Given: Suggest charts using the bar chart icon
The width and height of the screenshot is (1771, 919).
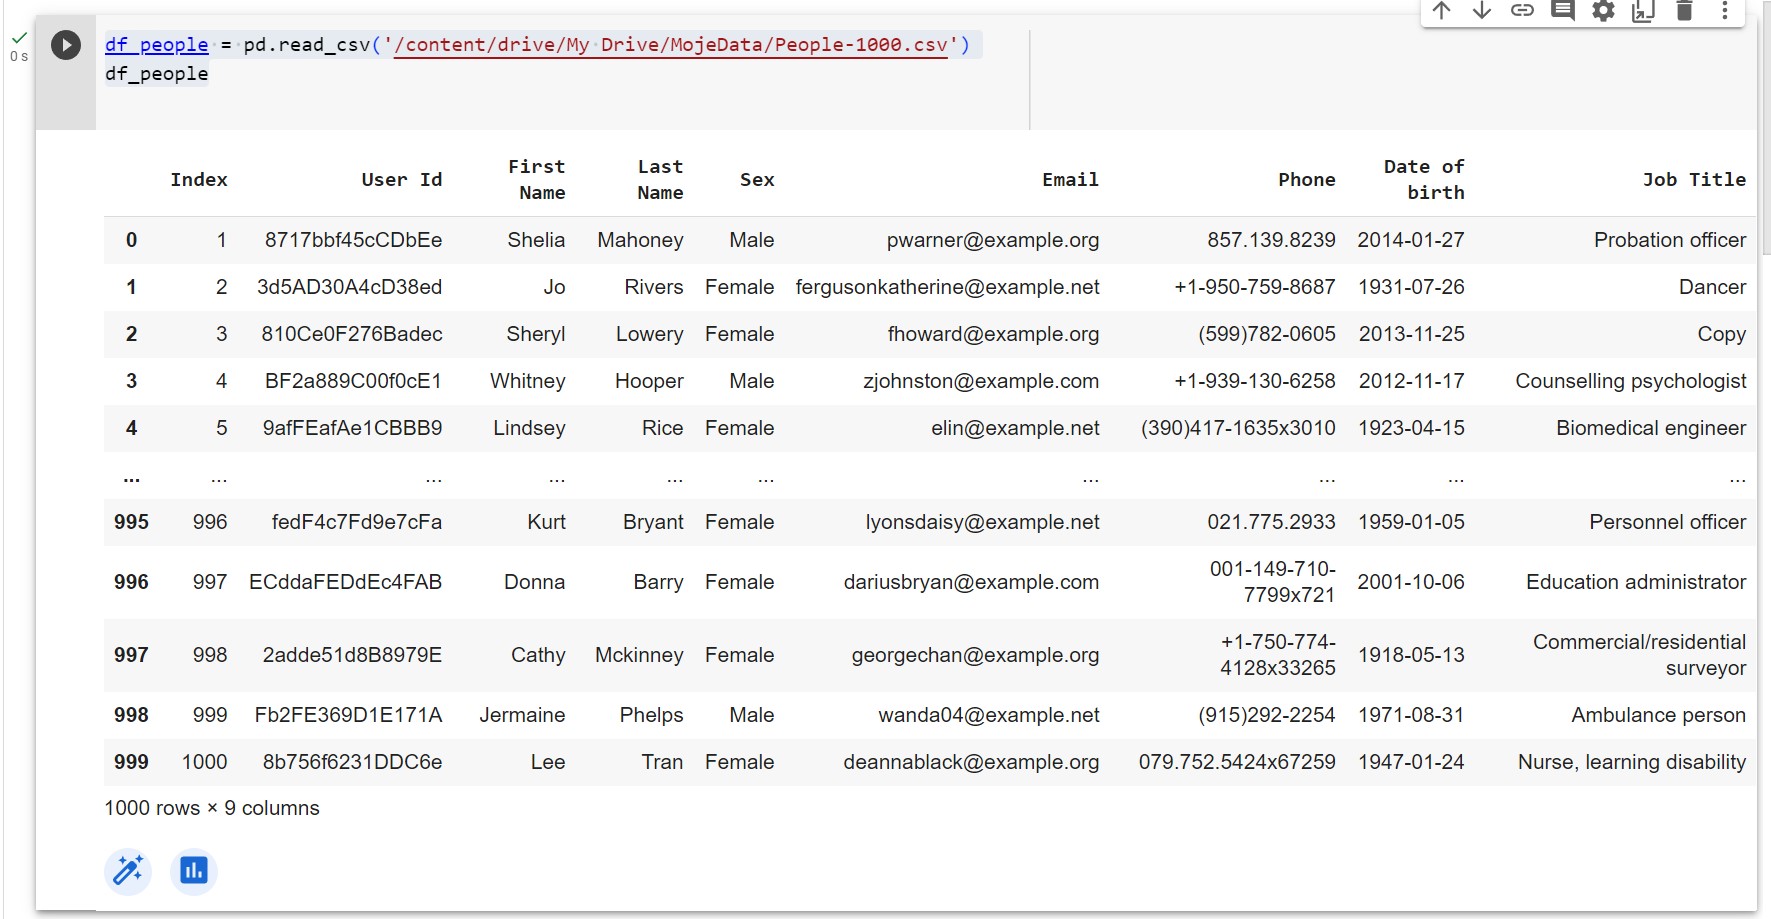Looking at the screenshot, I should click(x=194, y=871).
